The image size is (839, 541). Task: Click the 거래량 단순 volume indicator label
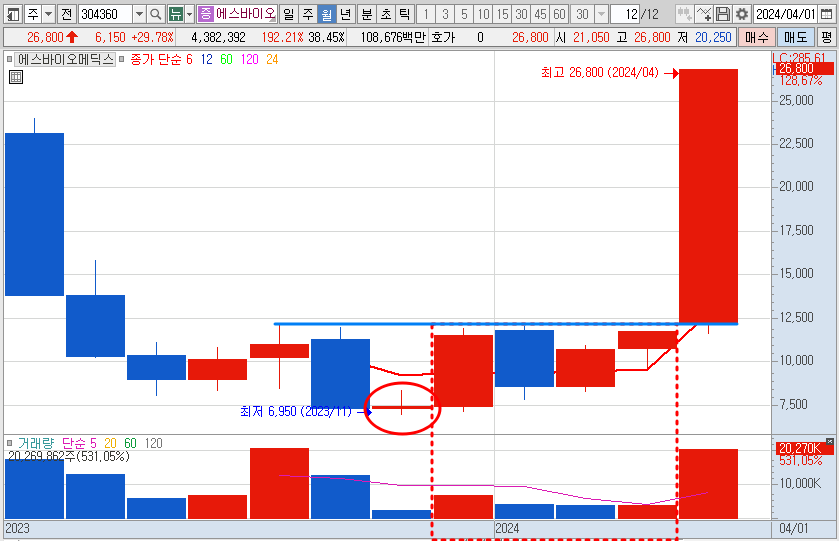pyautogui.click(x=52, y=443)
